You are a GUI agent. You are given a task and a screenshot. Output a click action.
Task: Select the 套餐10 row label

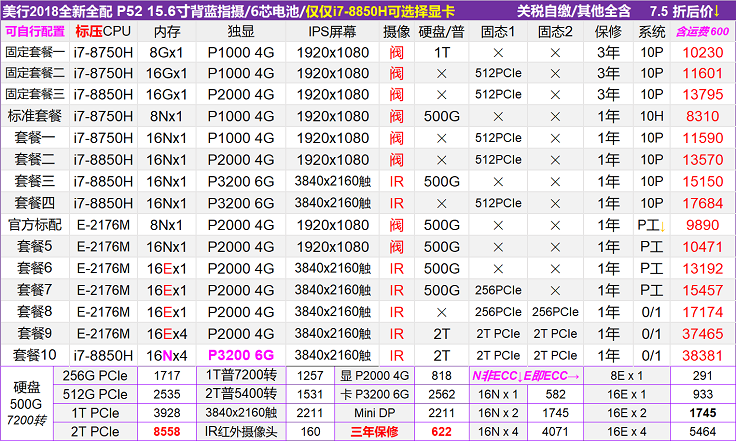(x=35, y=355)
